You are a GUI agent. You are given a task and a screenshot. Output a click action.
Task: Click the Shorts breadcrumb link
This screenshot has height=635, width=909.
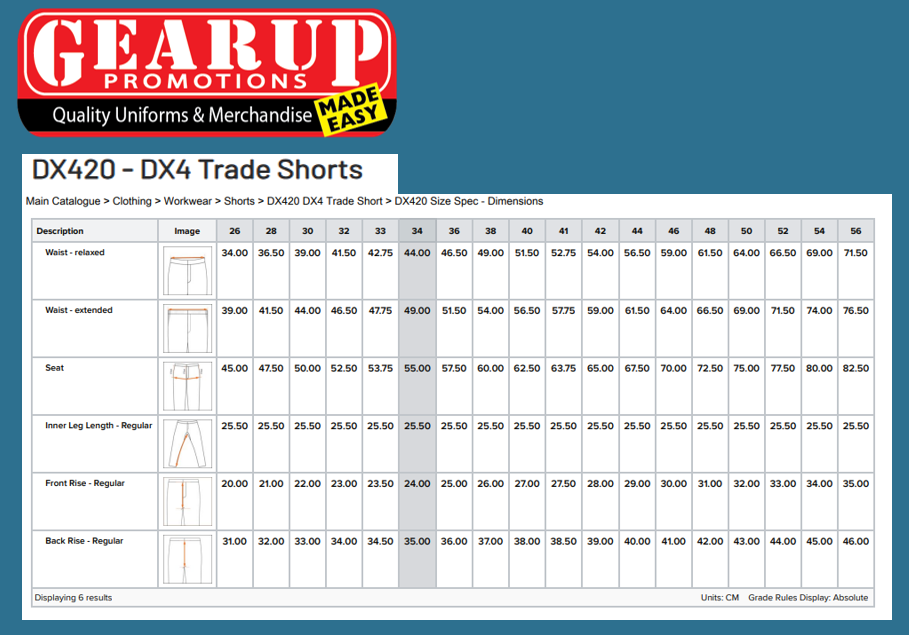click(239, 201)
